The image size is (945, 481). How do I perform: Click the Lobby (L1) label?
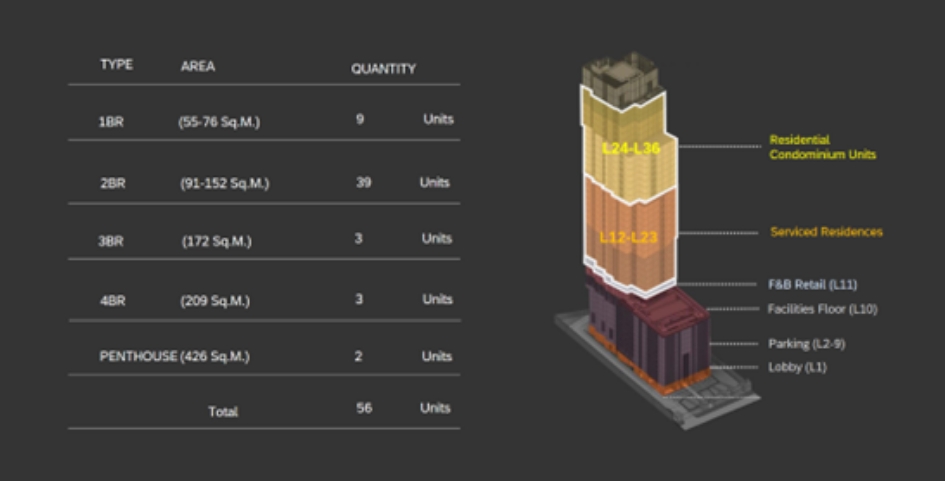tap(797, 367)
